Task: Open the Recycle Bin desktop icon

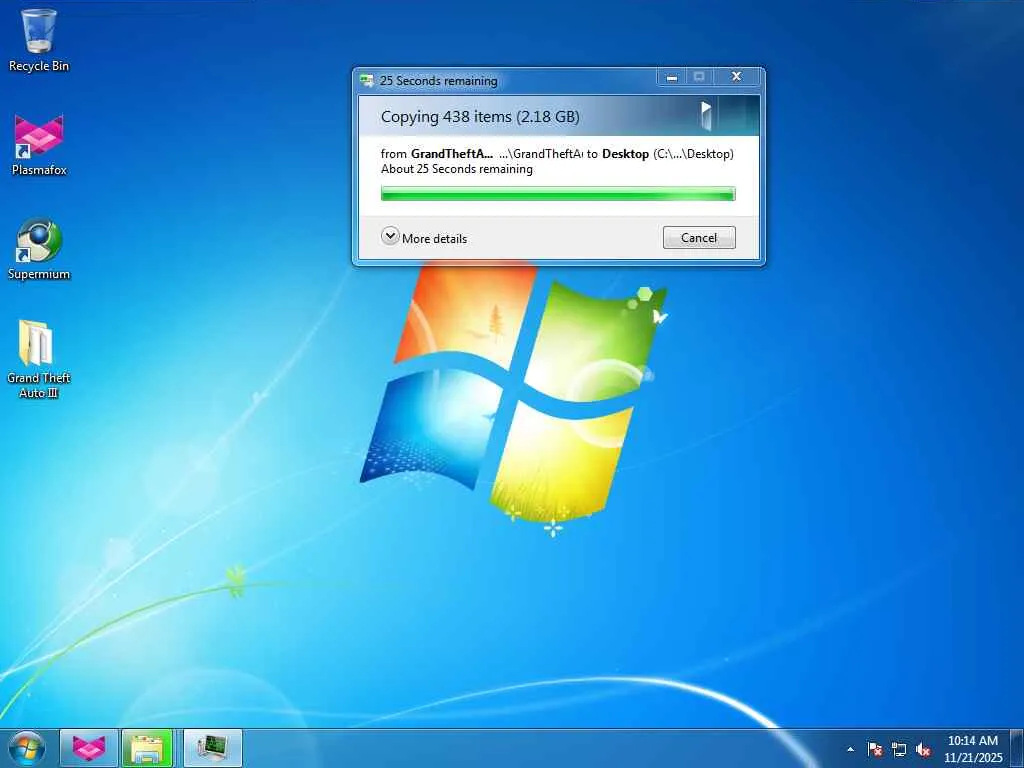Action: point(39,40)
